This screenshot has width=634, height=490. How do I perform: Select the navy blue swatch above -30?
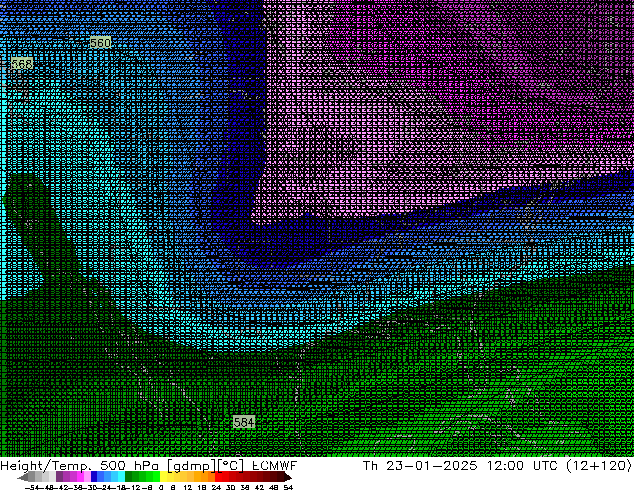(94, 477)
